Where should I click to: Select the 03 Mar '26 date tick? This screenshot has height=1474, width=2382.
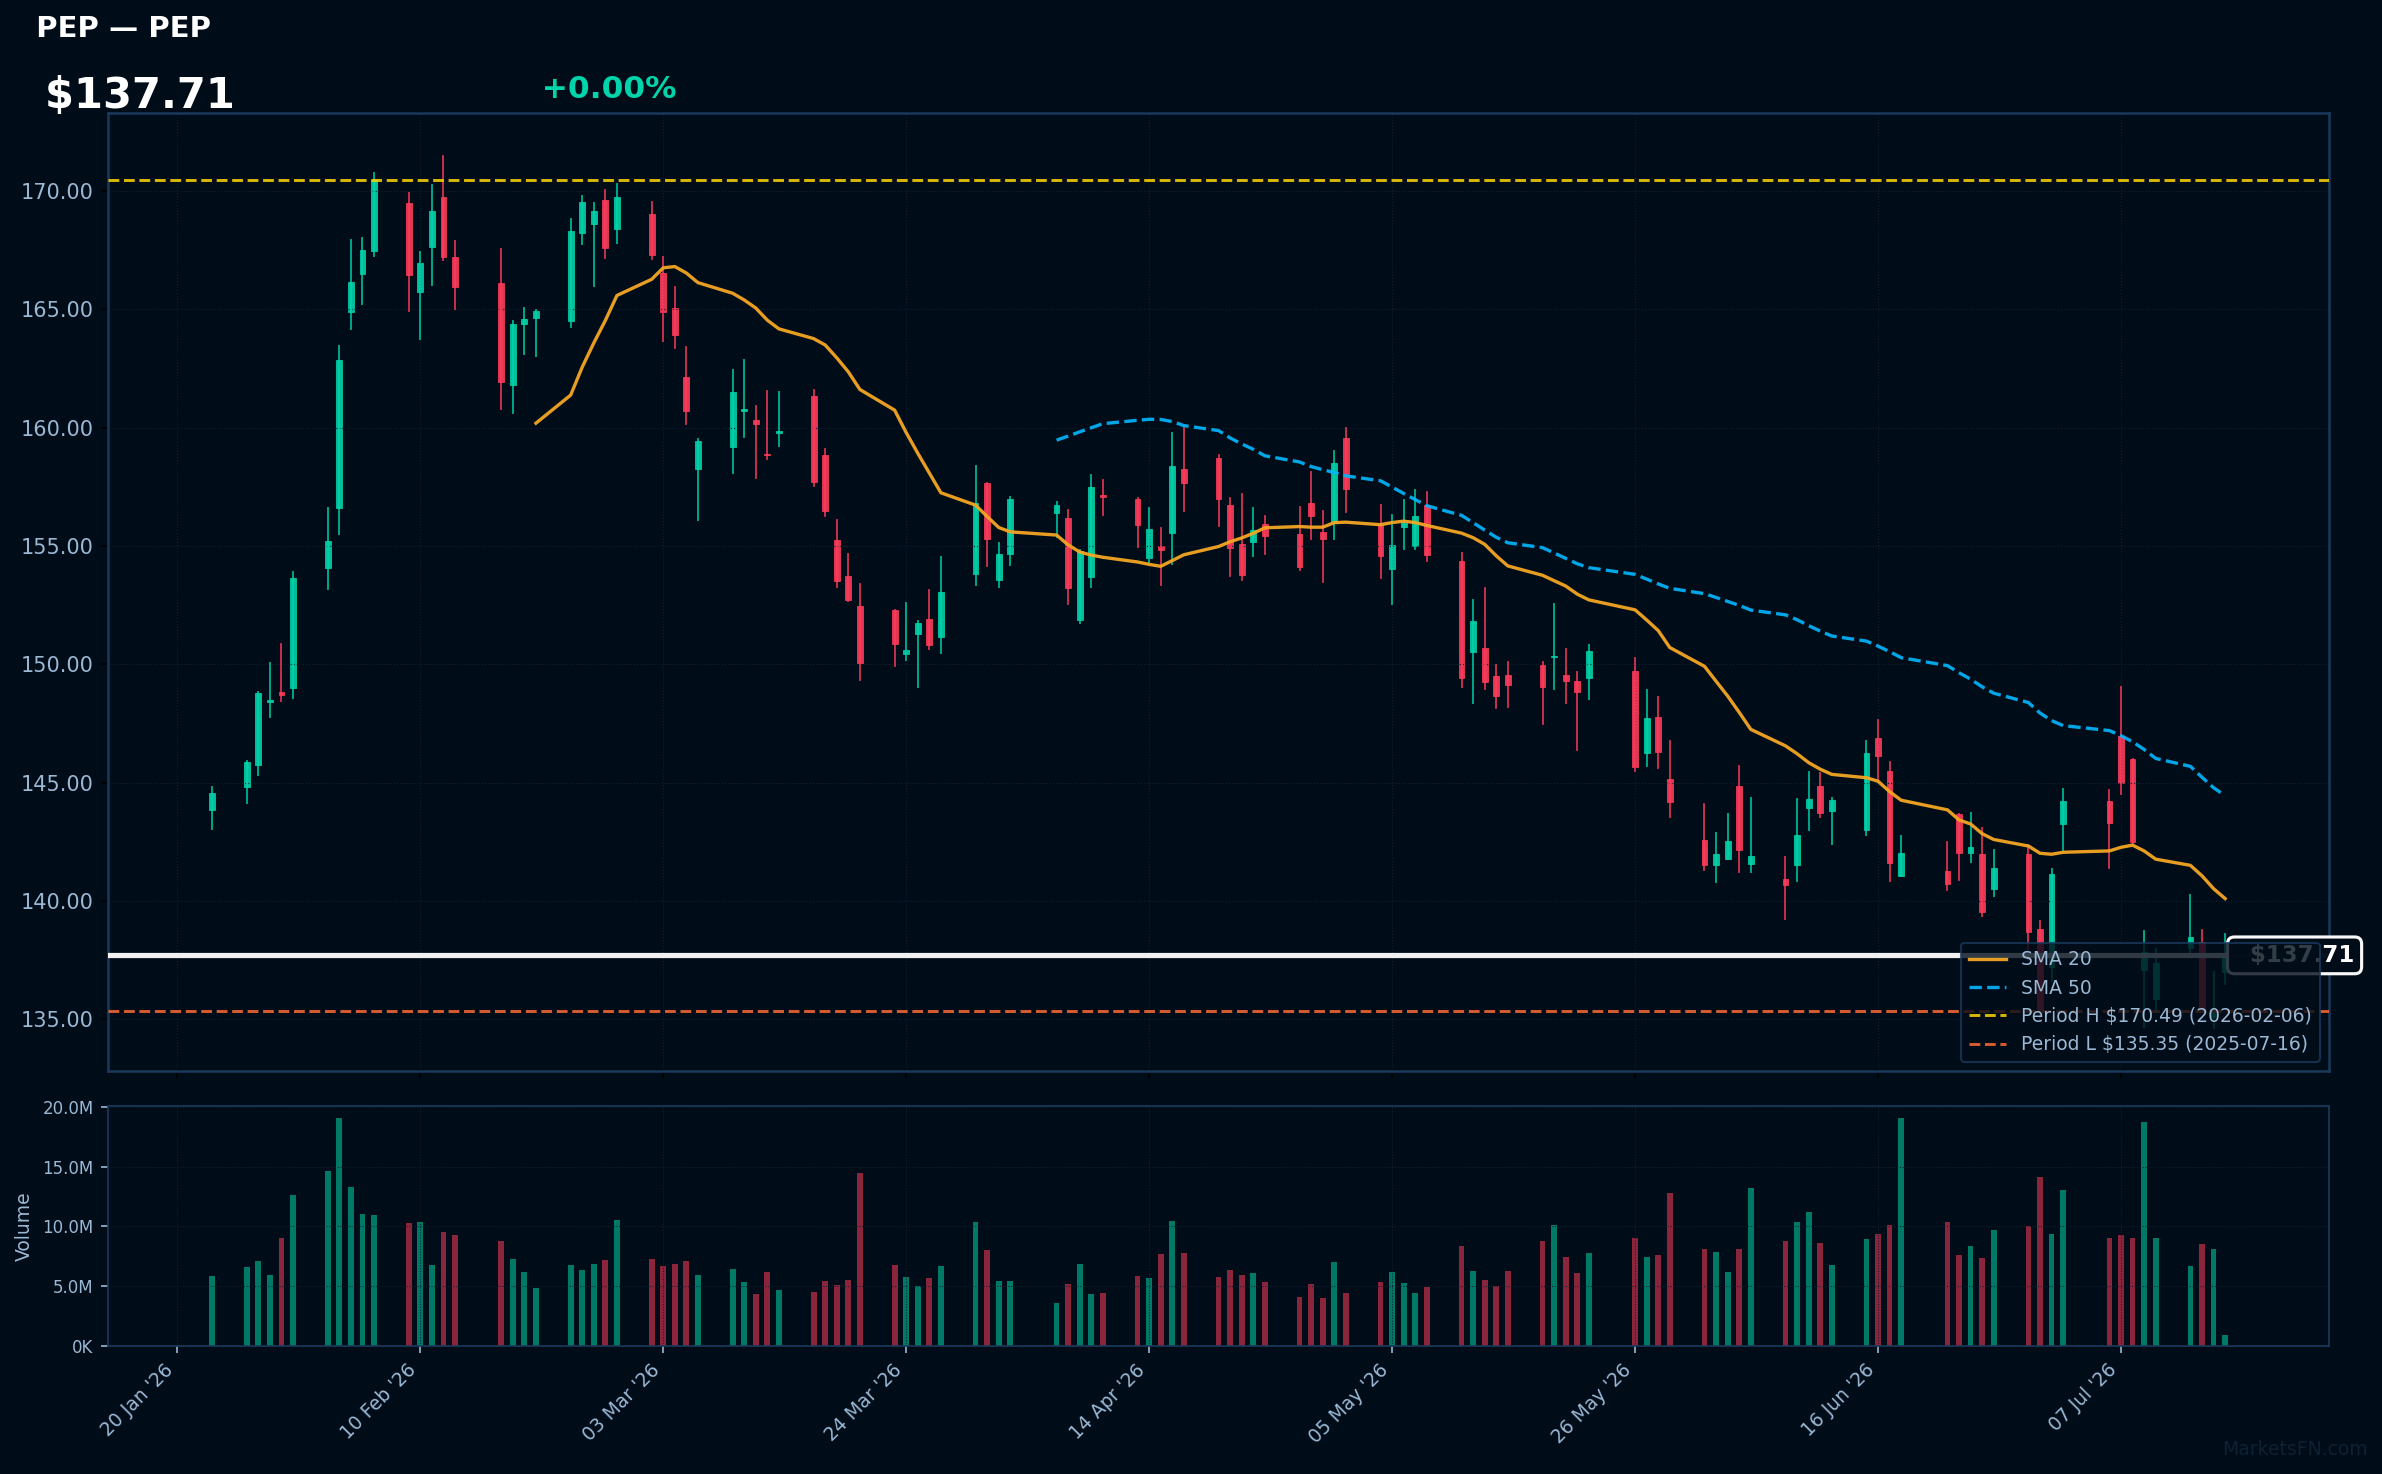pyautogui.click(x=621, y=1400)
